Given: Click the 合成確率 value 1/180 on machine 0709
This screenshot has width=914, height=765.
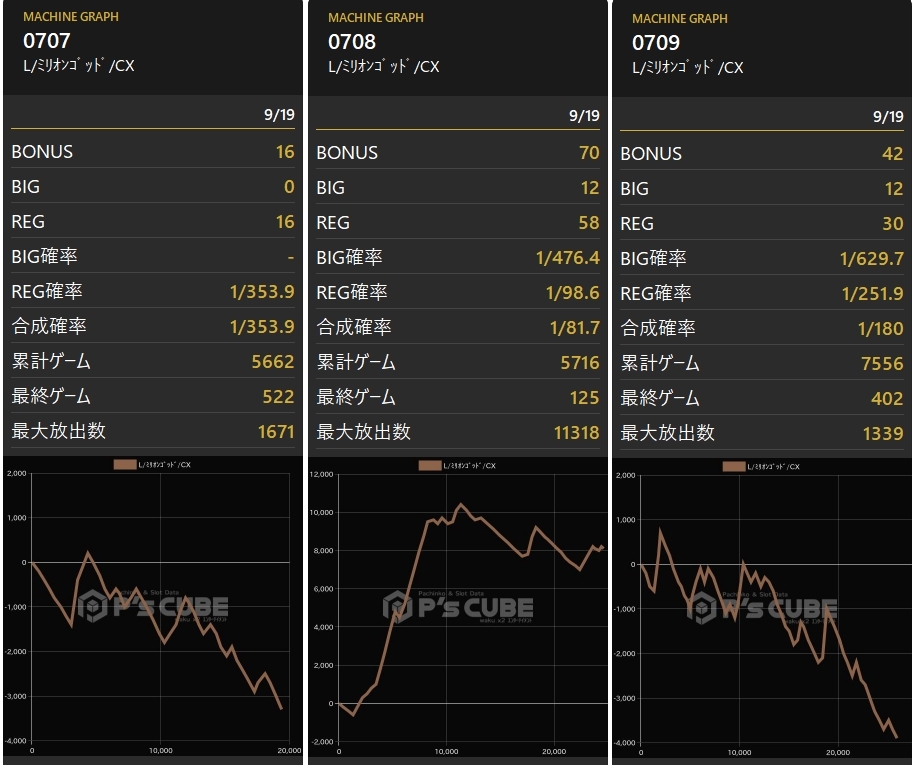Looking at the screenshot, I should click(x=880, y=329).
